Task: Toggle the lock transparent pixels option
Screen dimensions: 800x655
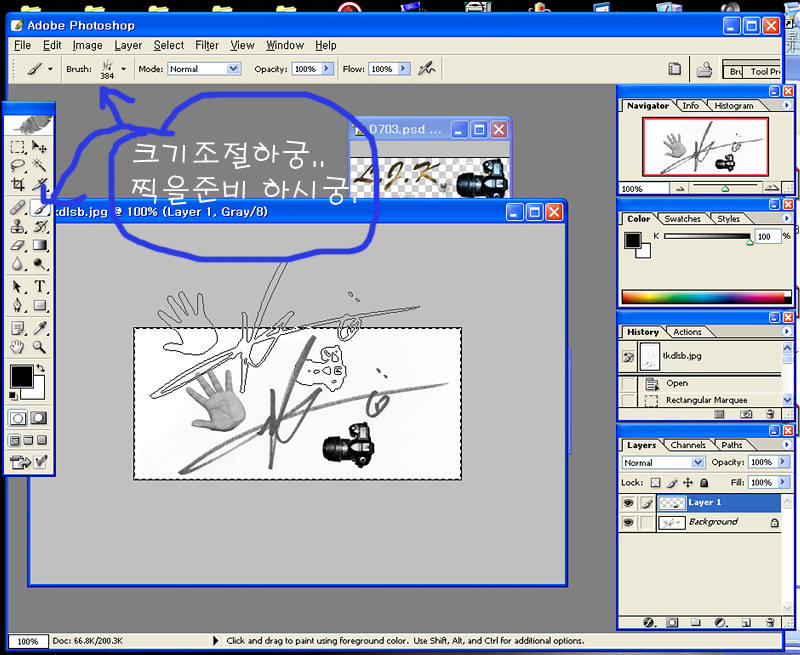Action: (x=656, y=482)
